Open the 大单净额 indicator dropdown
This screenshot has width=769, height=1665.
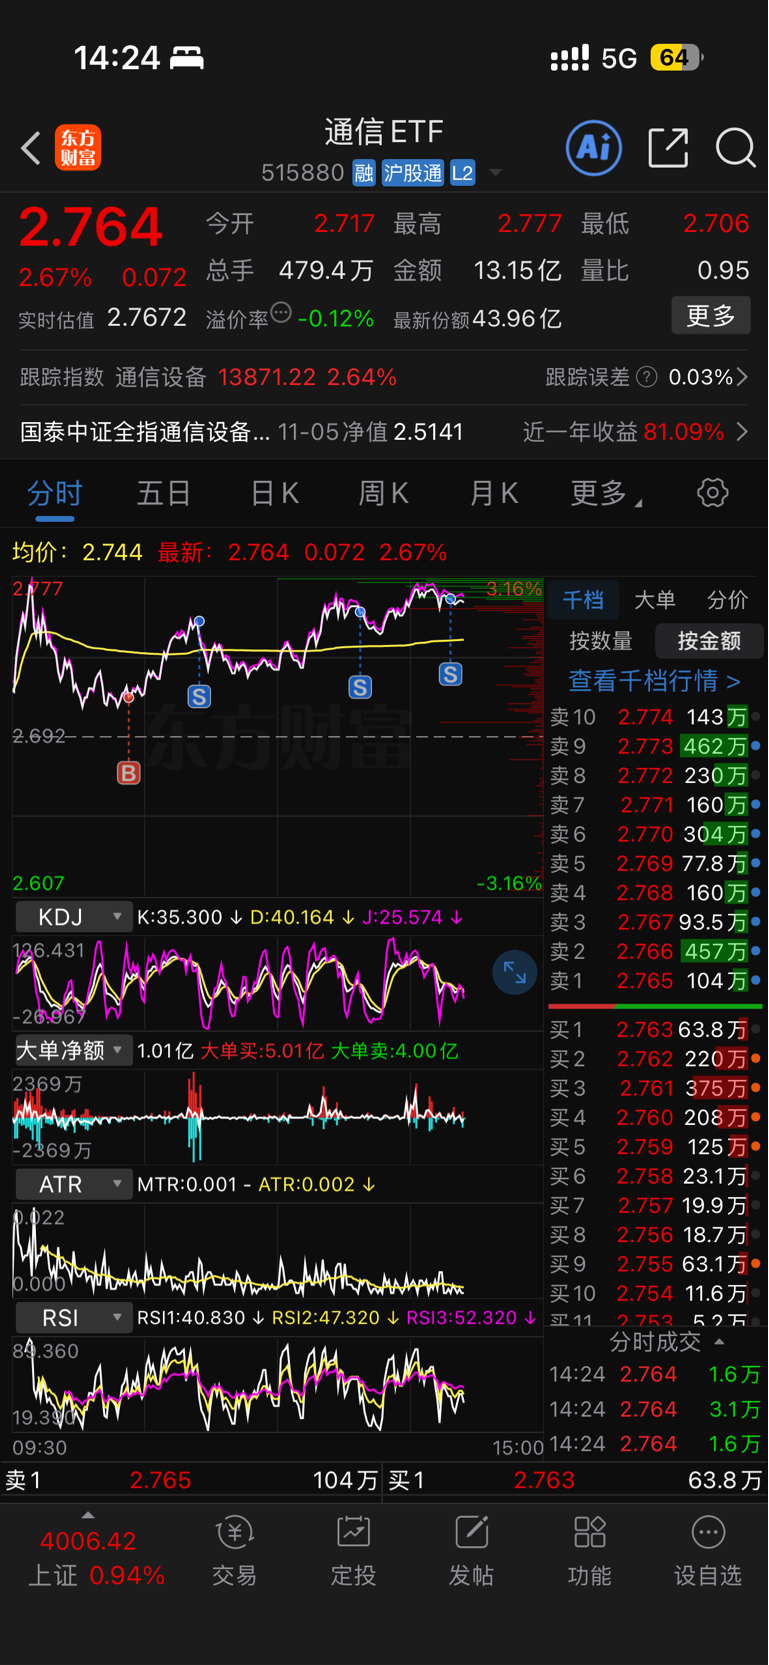[73, 1050]
